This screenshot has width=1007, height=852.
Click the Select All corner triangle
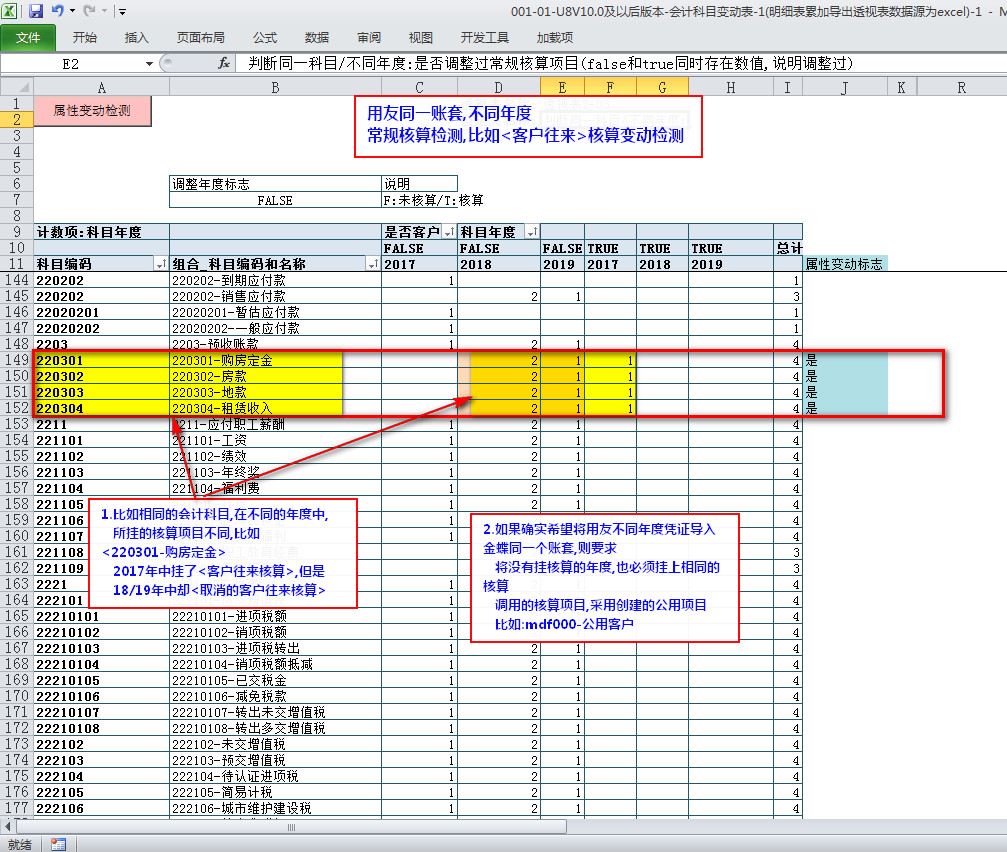16,87
